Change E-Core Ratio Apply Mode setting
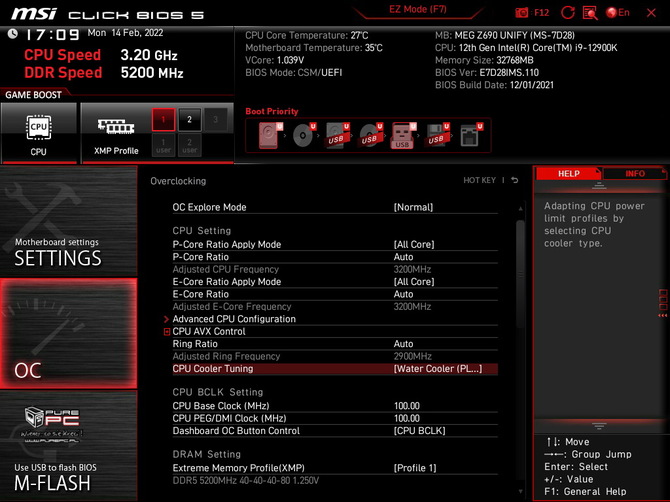The image size is (670, 502). click(335, 282)
